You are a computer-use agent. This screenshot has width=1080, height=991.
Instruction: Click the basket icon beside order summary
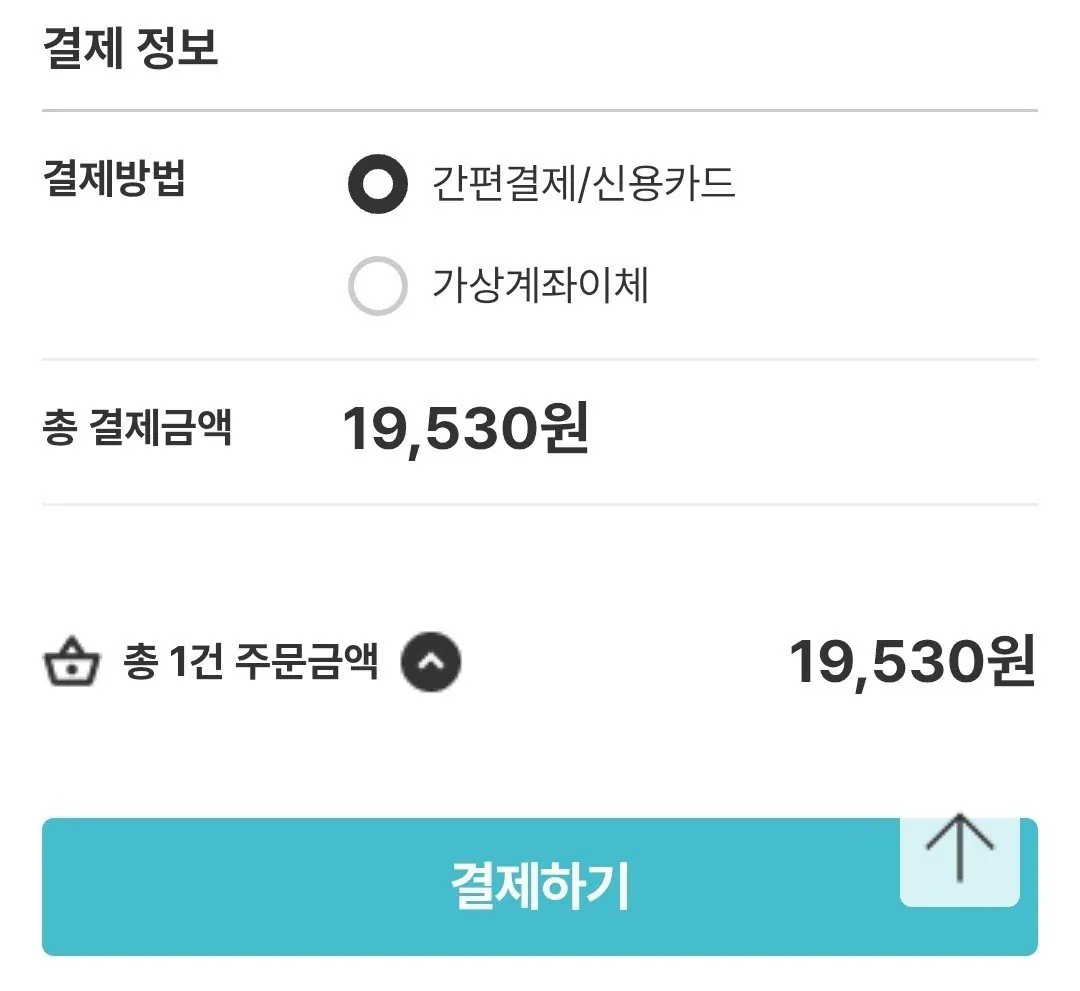73,661
